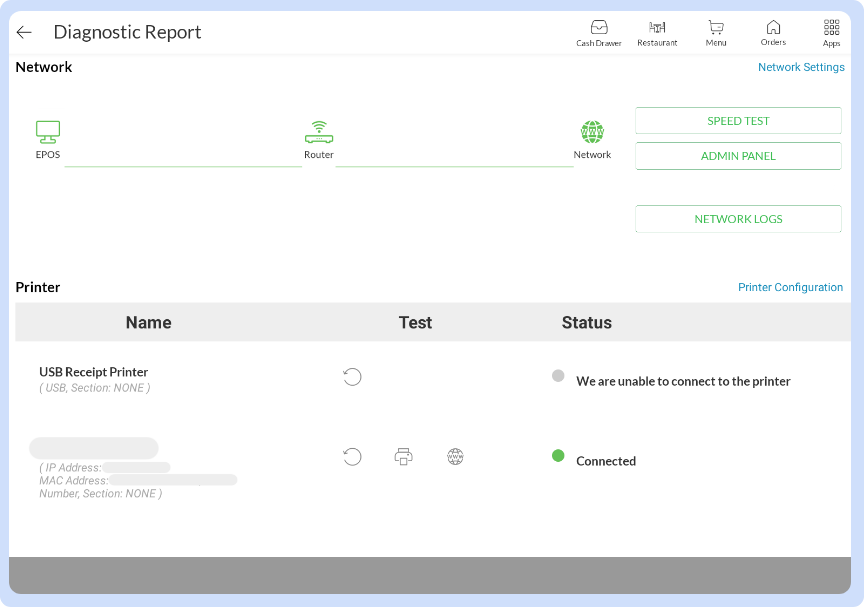Click the 'USB, Section: NONE' text
The height and width of the screenshot is (607, 864).
coord(95,388)
